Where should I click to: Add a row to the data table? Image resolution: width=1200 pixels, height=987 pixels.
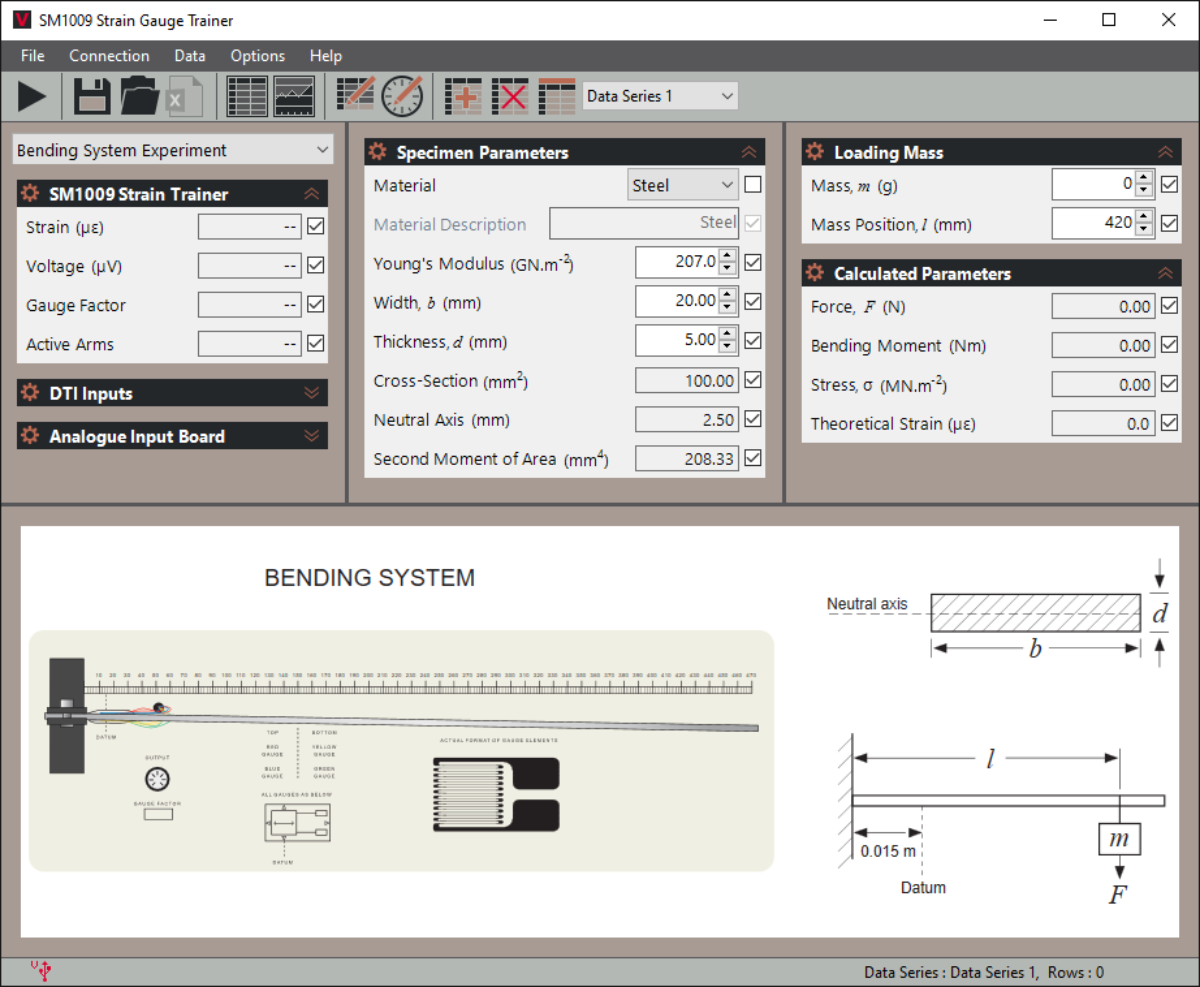point(463,95)
